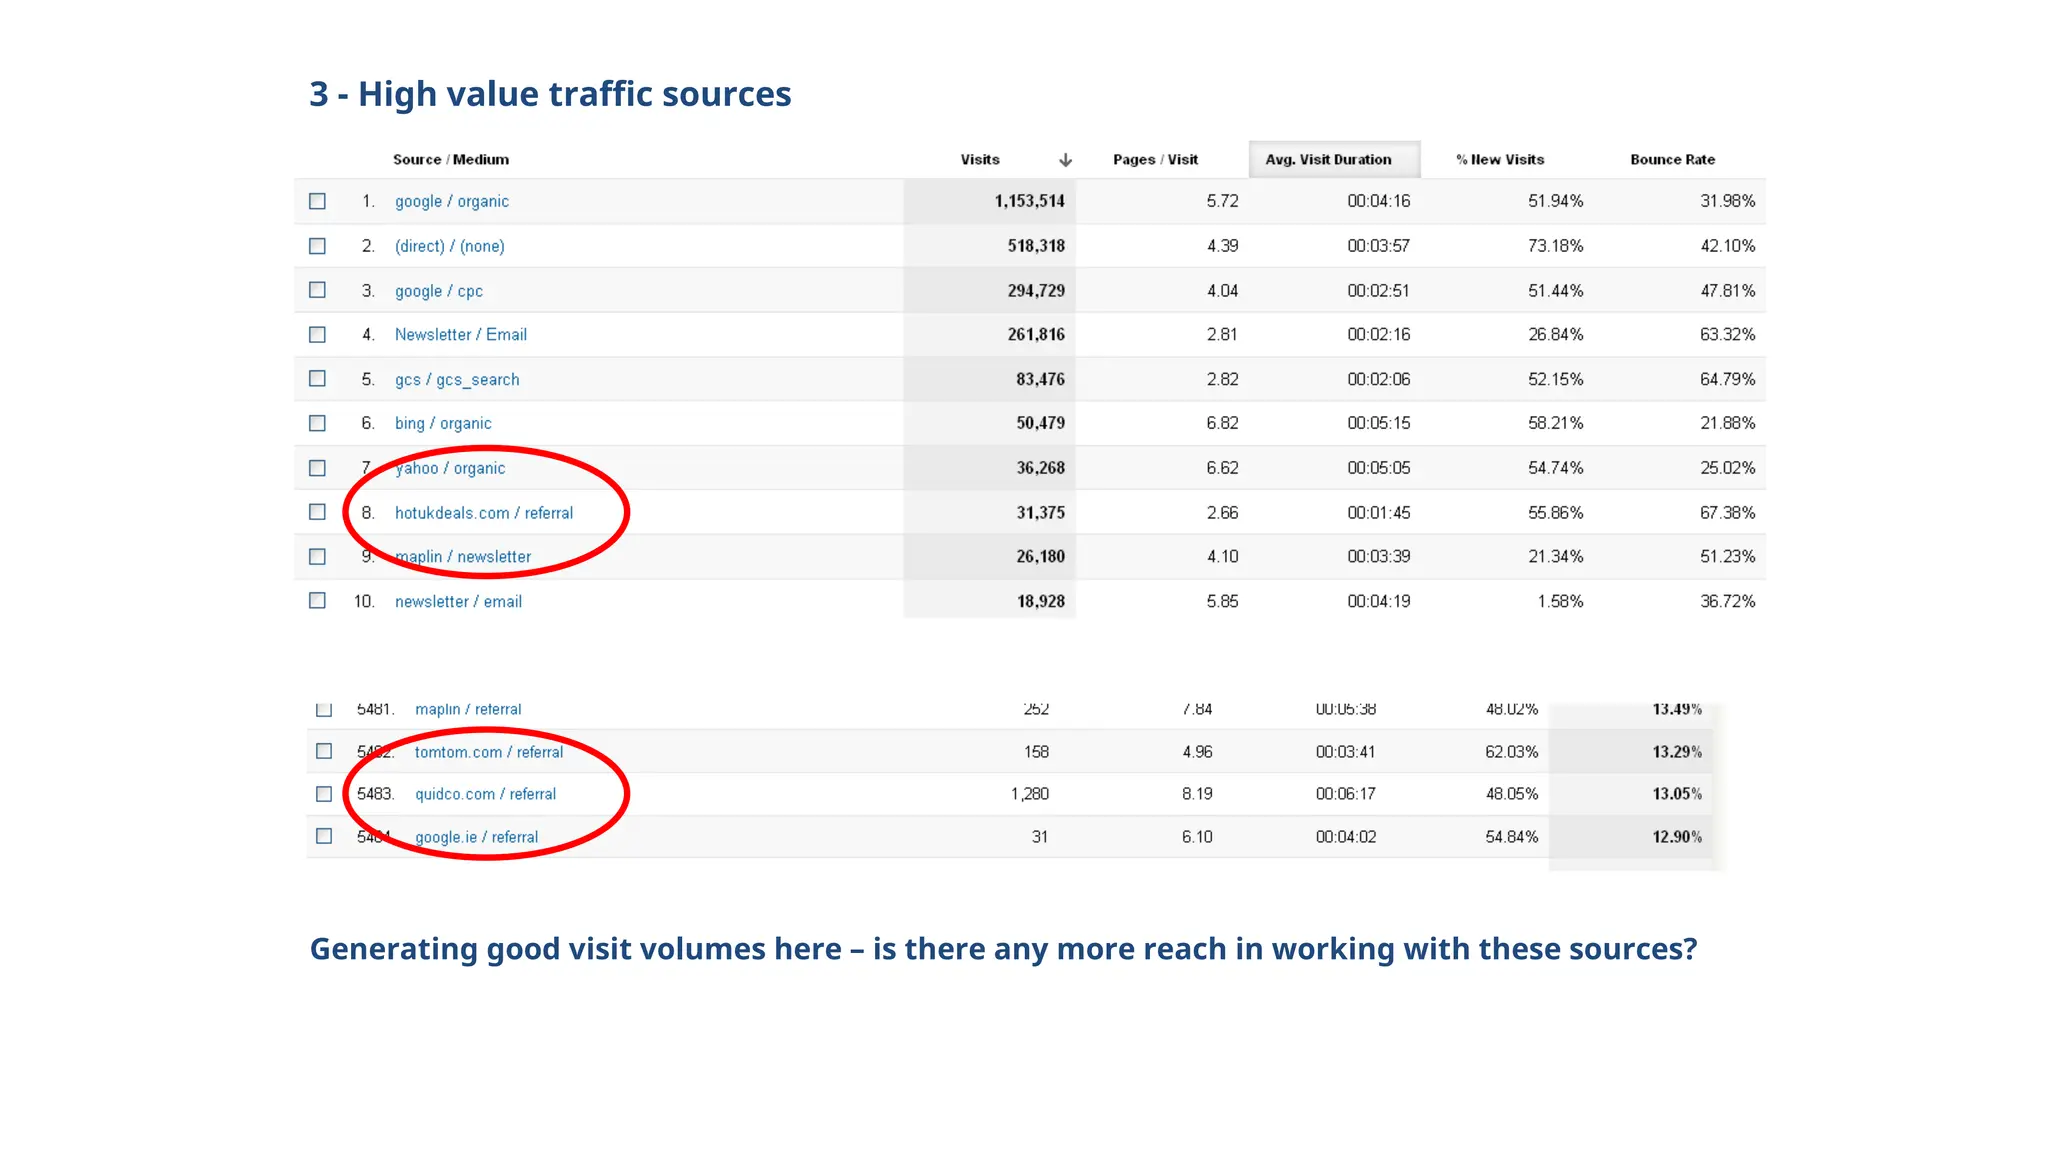The width and height of the screenshot is (2048, 1152).
Task: Tick checkbox next to hotukdeals.com referral
Action: (x=317, y=512)
